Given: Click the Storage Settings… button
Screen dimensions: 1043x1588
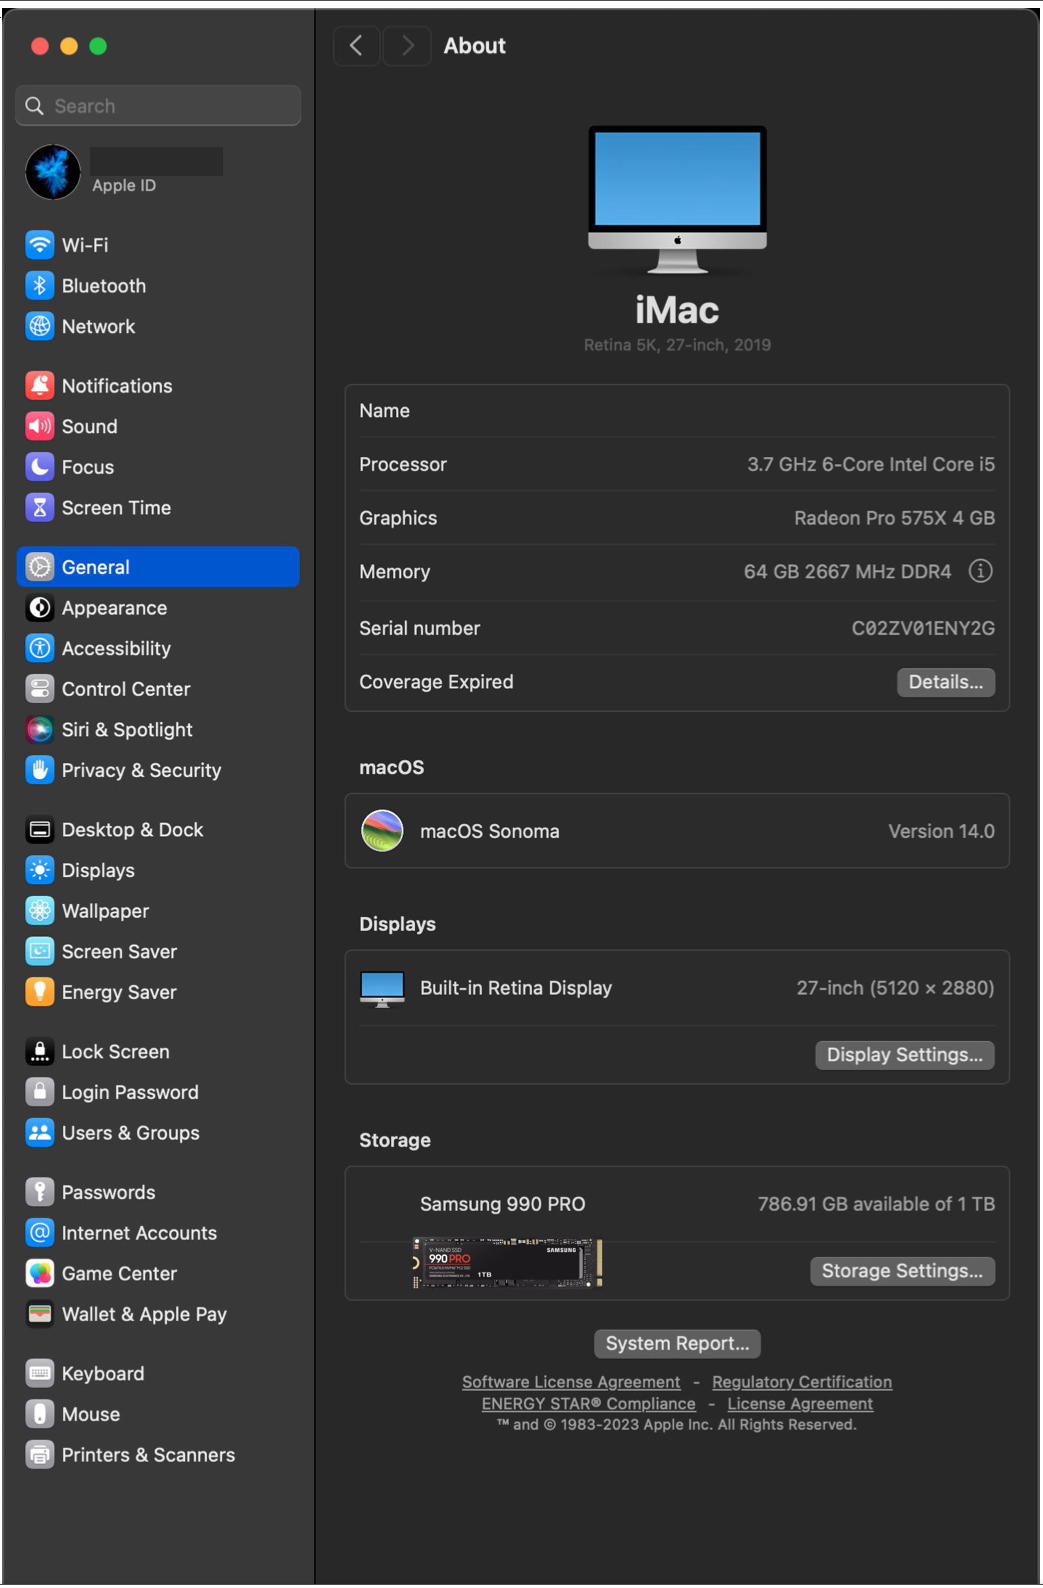Looking at the screenshot, I should [x=902, y=1271].
